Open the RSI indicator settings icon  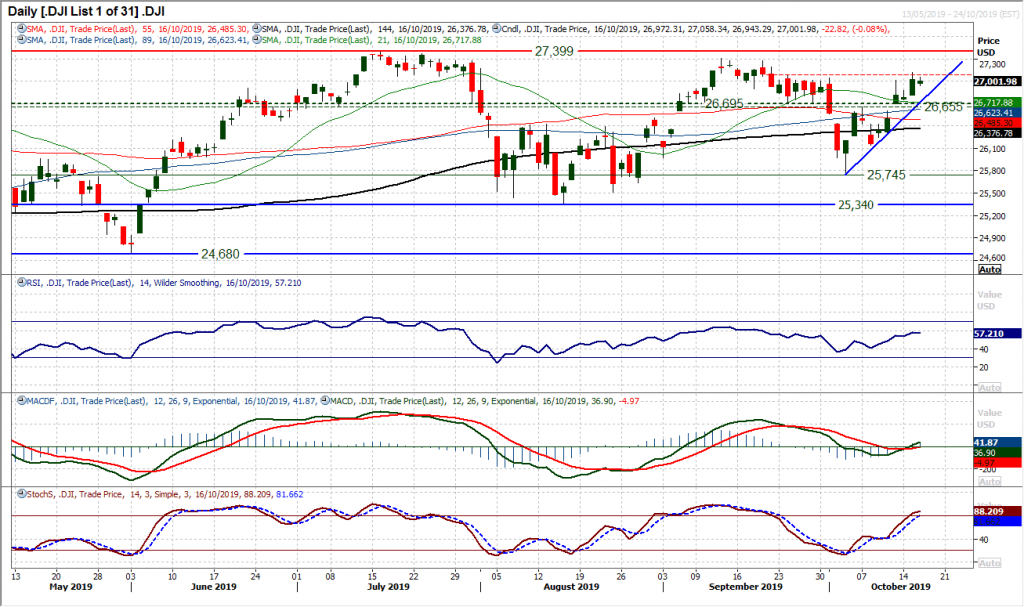pos(20,282)
